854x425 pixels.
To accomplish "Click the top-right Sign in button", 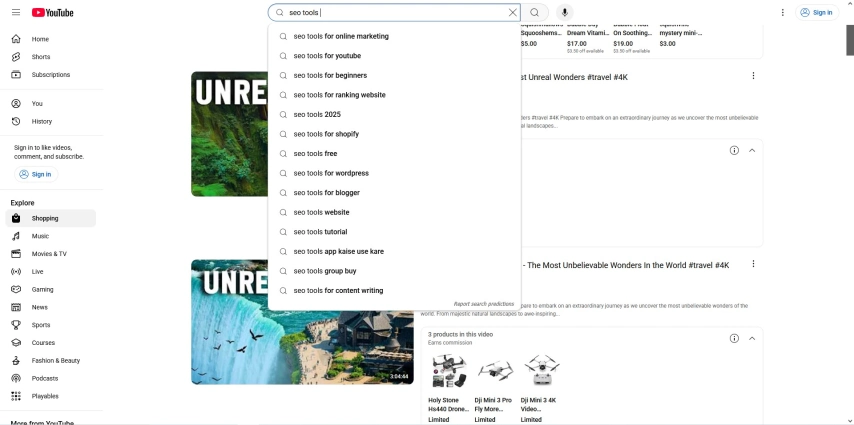I will click(x=817, y=12).
